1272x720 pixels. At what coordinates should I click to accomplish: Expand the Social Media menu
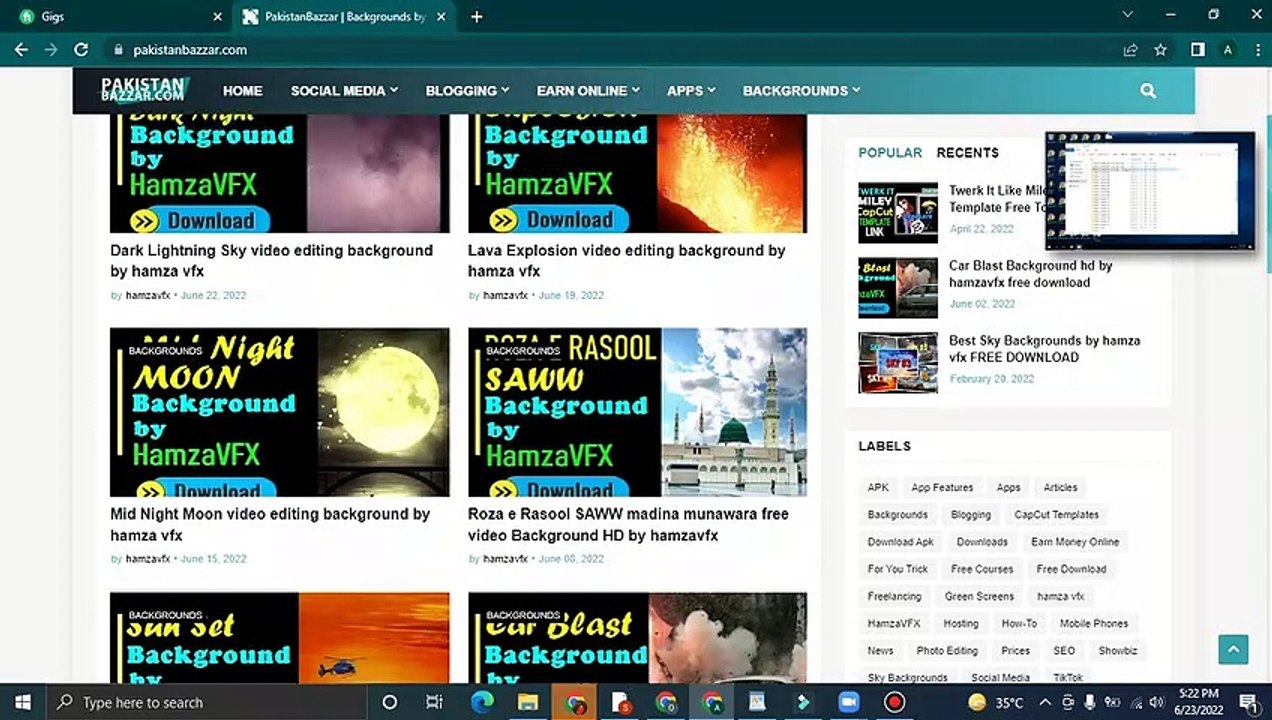(x=344, y=90)
